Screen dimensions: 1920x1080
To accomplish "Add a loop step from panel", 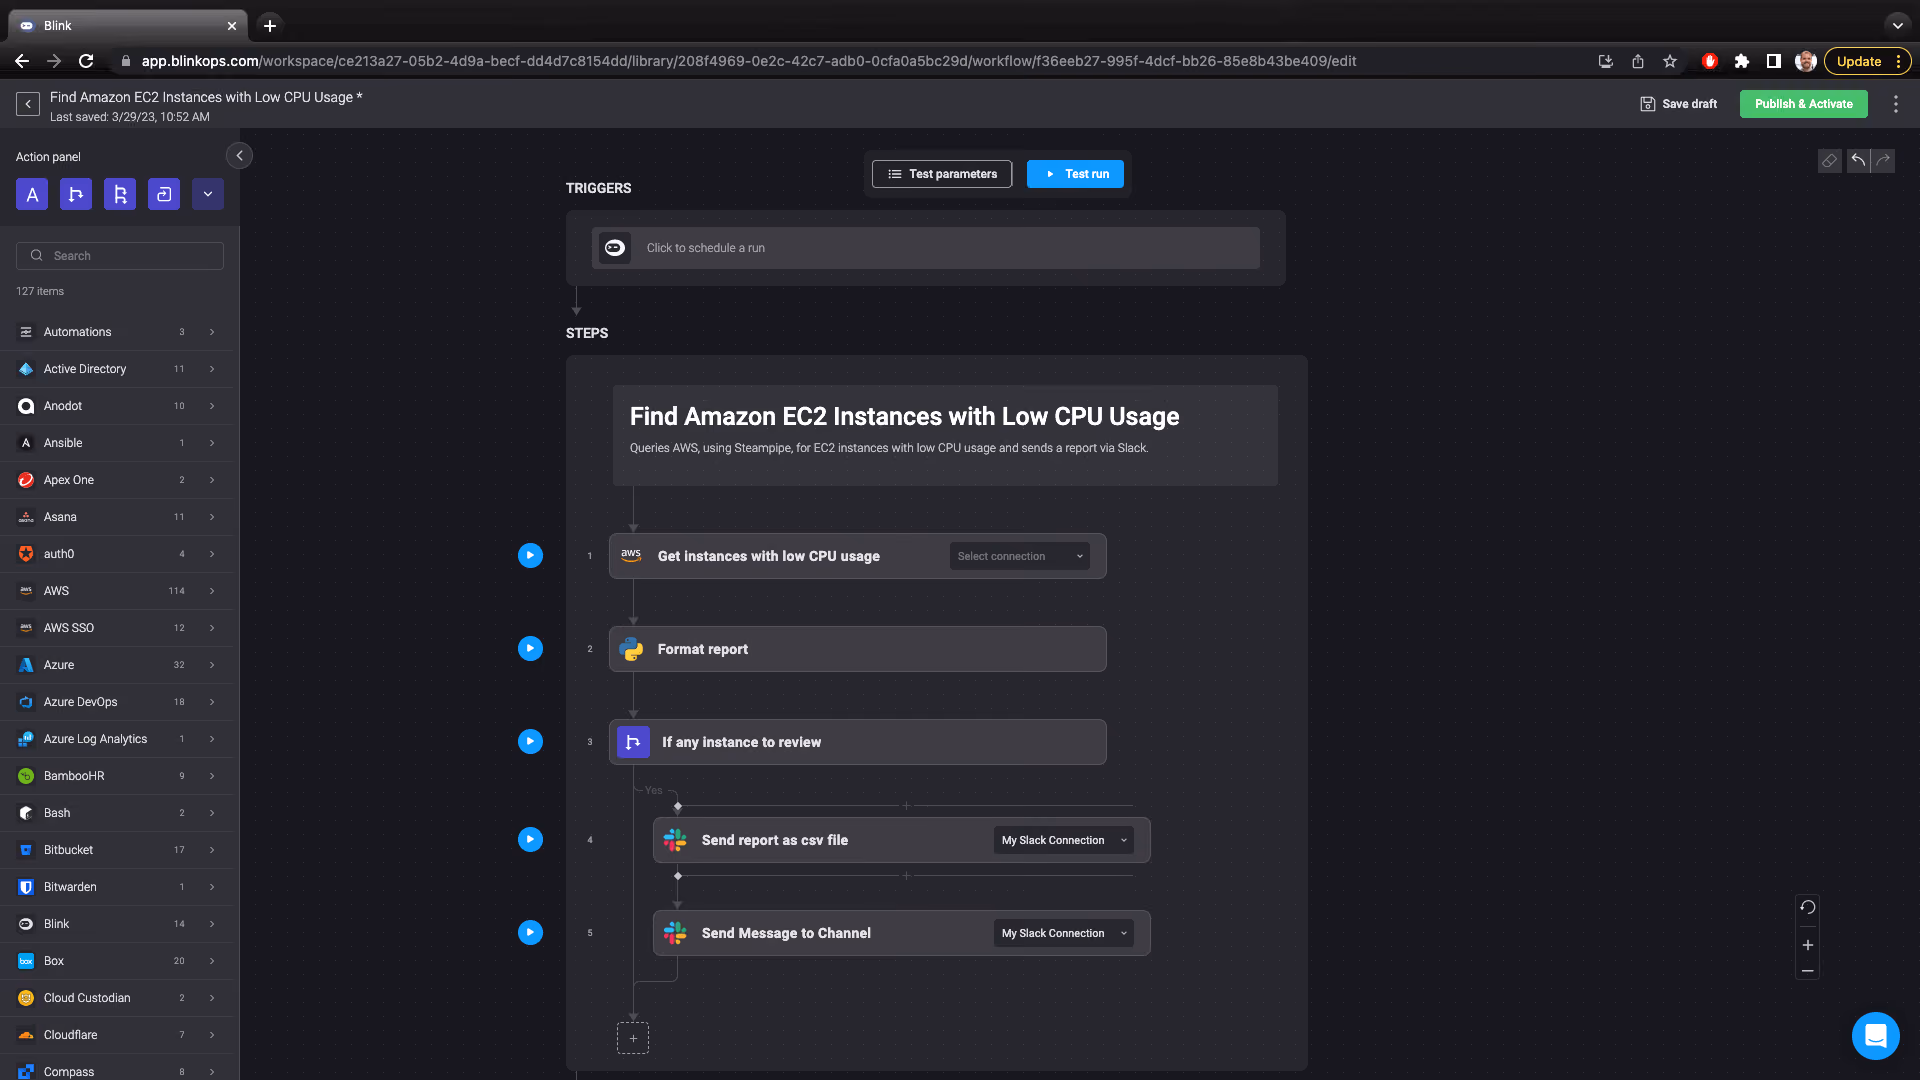I will click(164, 194).
